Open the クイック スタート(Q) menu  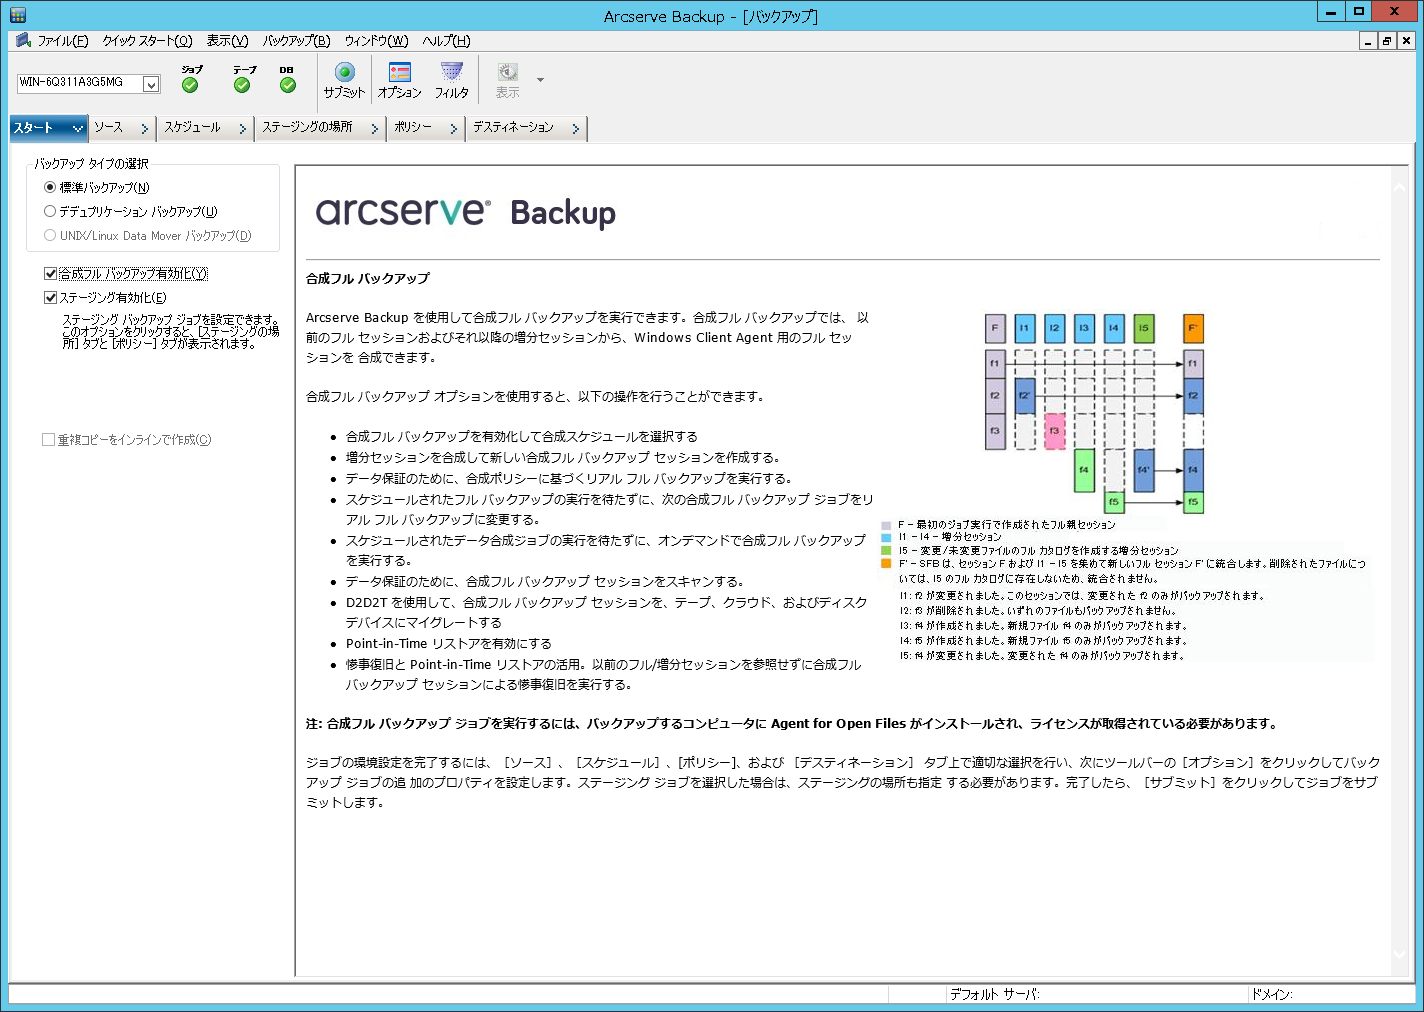147,41
